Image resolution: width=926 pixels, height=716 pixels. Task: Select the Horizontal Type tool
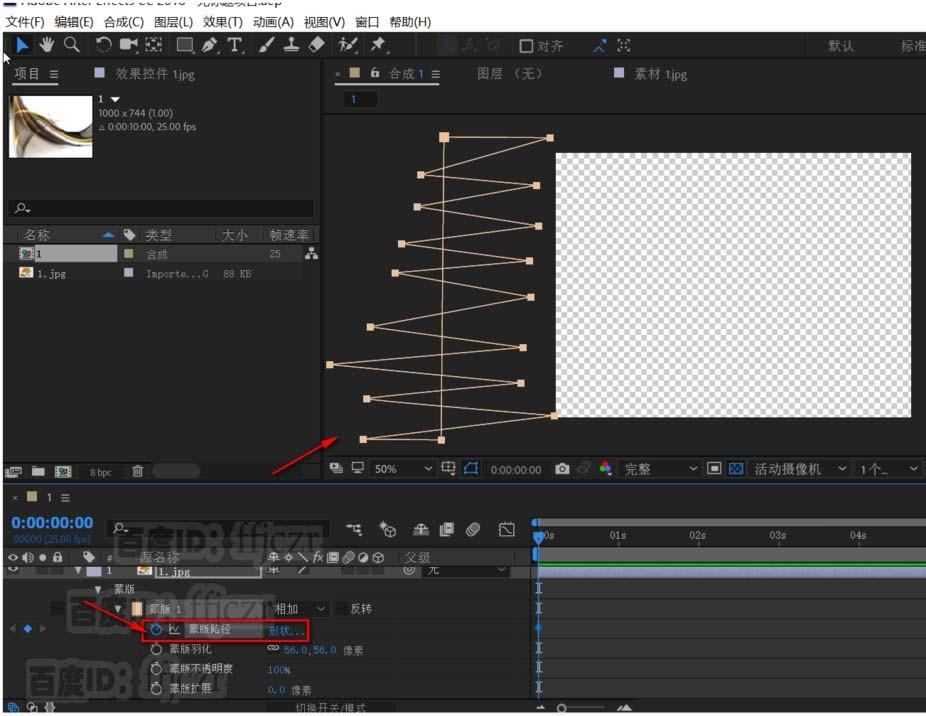[x=235, y=45]
